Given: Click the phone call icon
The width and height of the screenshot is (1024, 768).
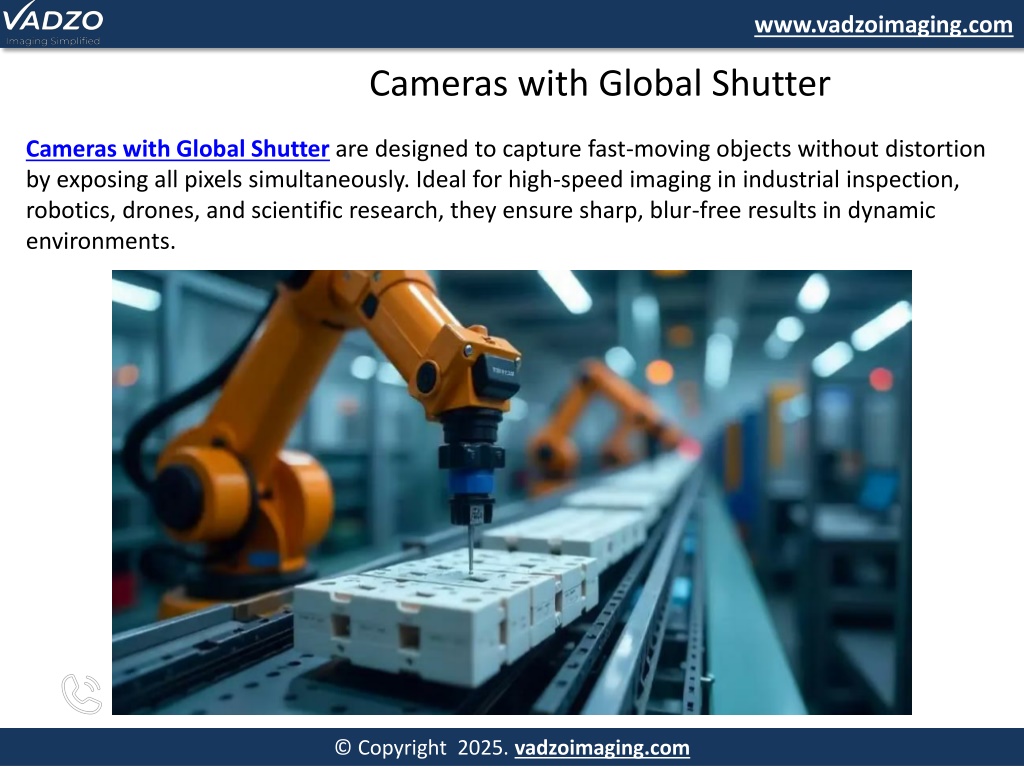Looking at the screenshot, I should (82, 694).
